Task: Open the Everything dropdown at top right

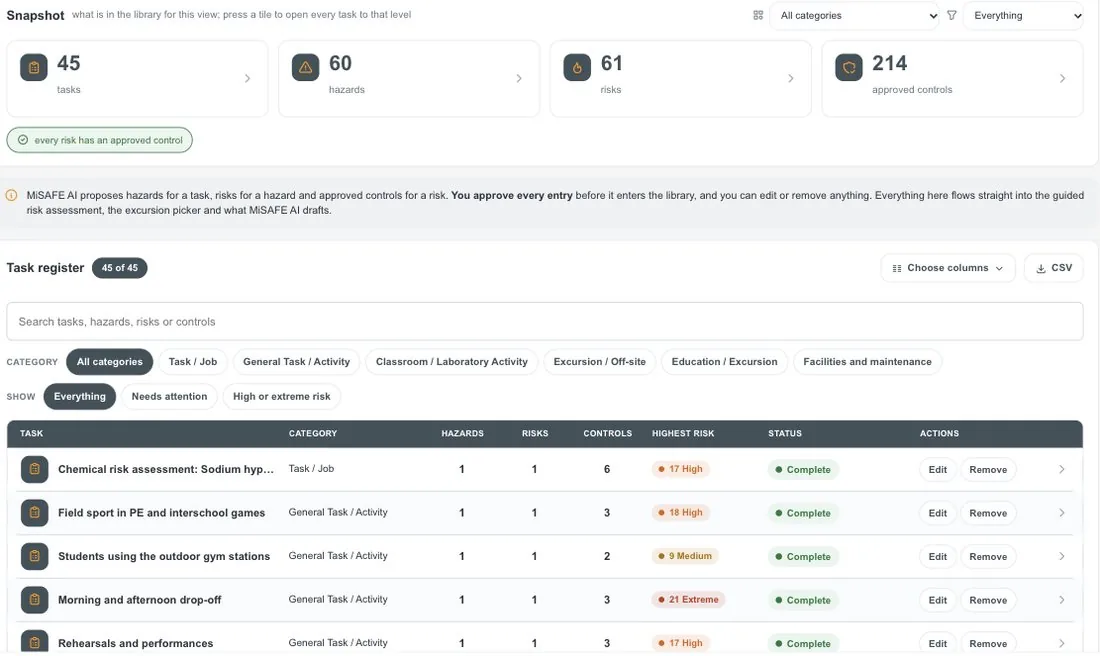Action: [1024, 15]
